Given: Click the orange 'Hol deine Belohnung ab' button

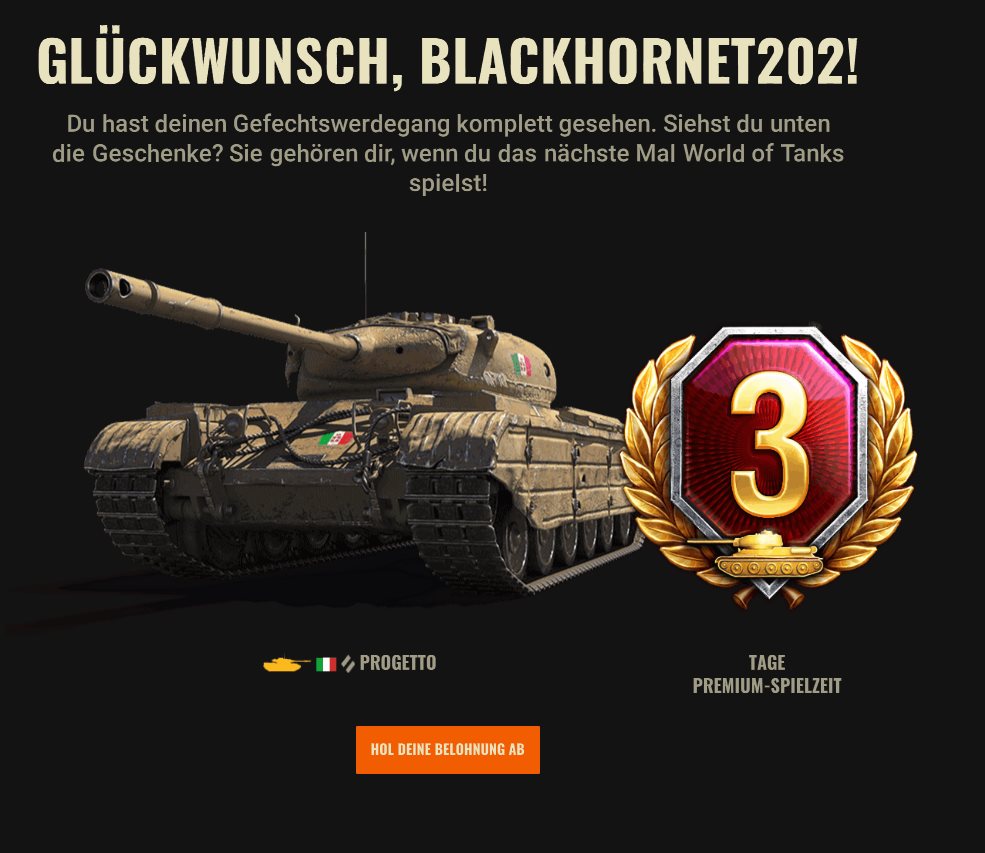Looking at the screenshot, I should 447,749.
